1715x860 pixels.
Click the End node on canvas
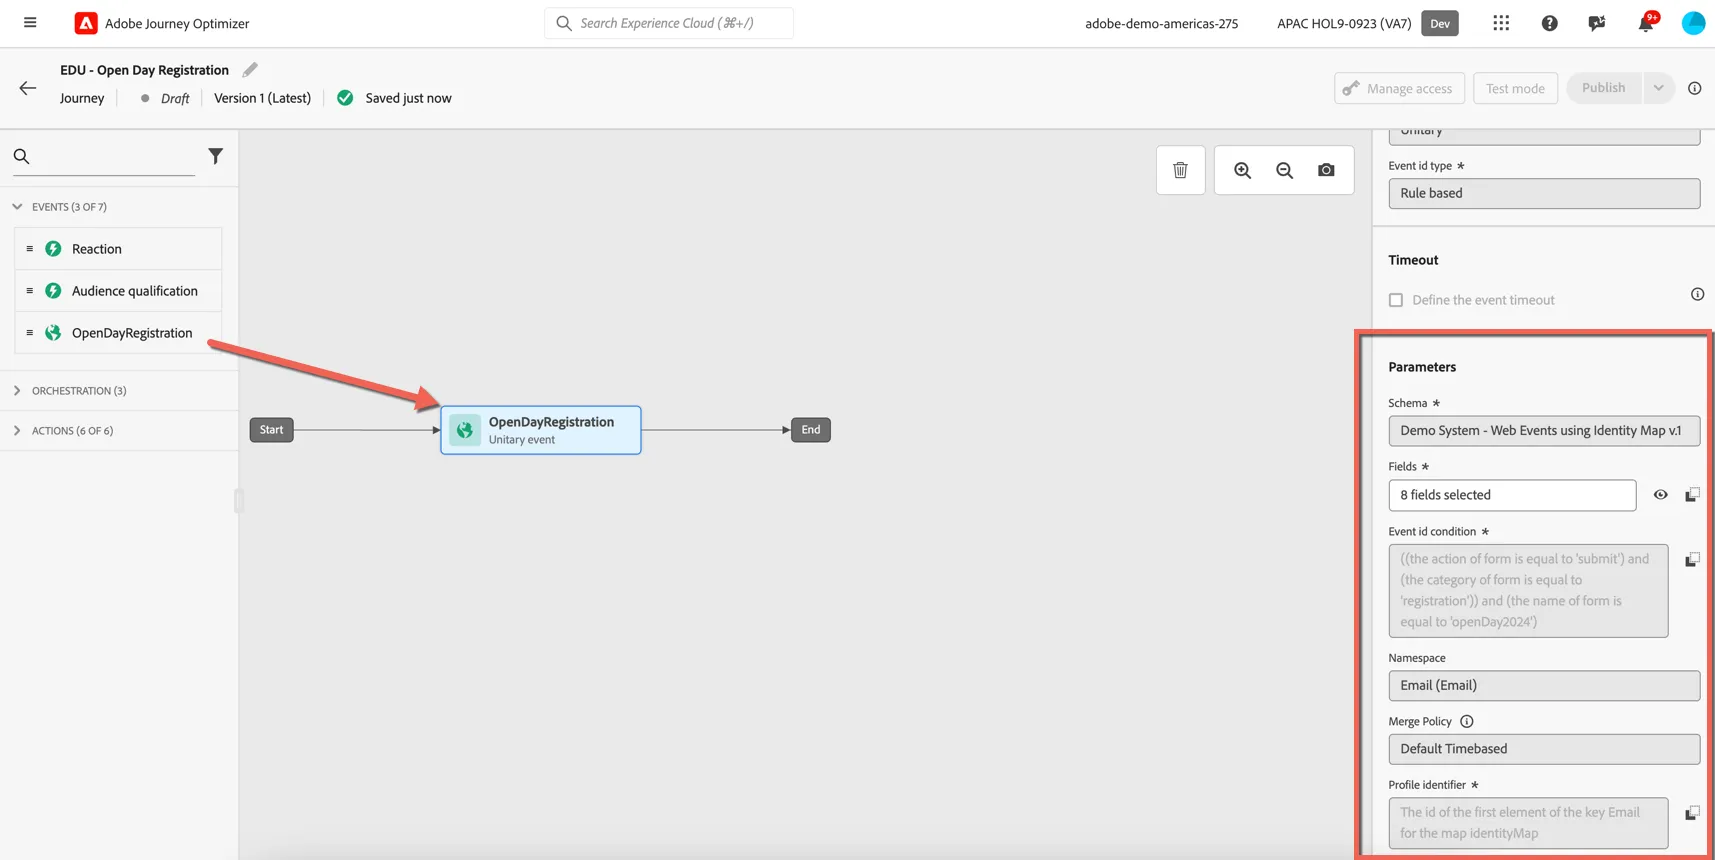(811, 430)
